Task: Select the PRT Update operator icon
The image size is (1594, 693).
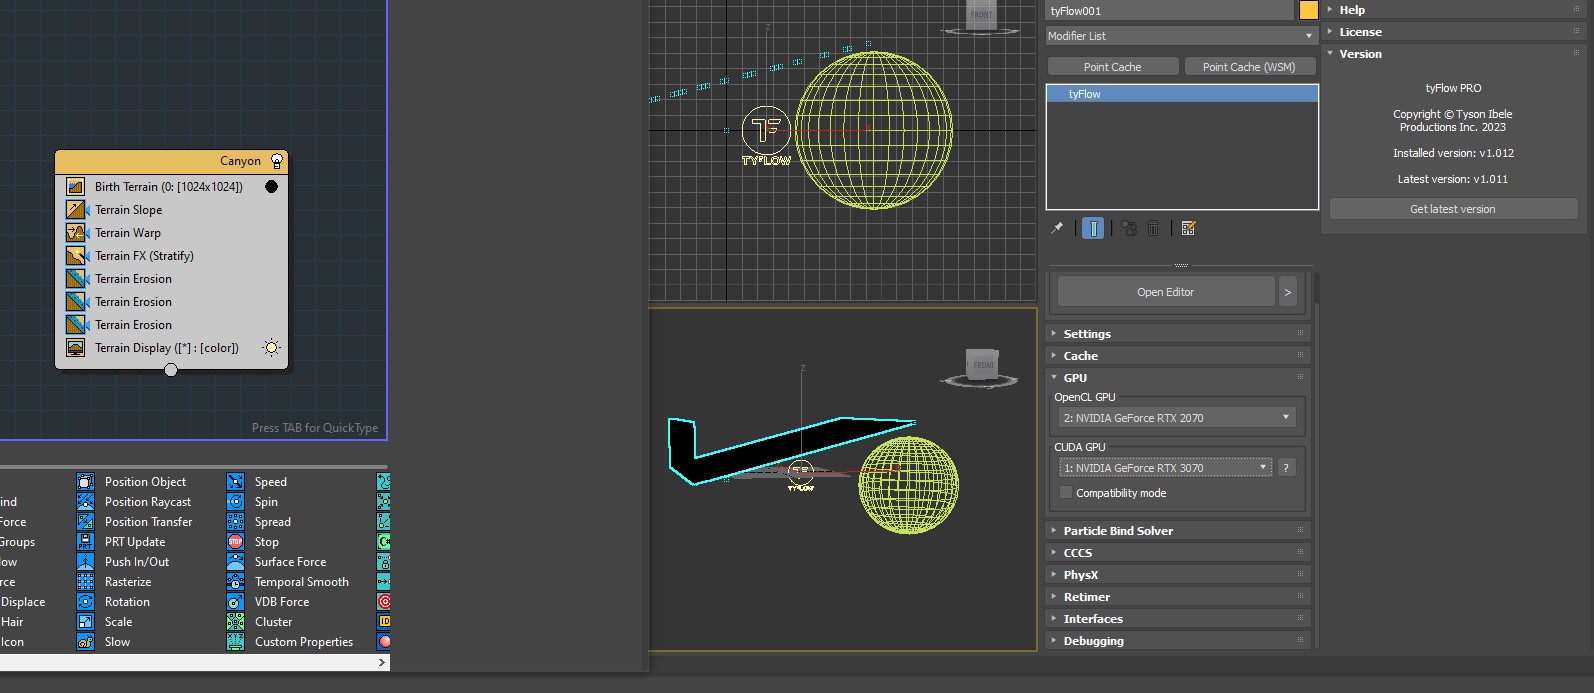Action: (x=86, y=542)
